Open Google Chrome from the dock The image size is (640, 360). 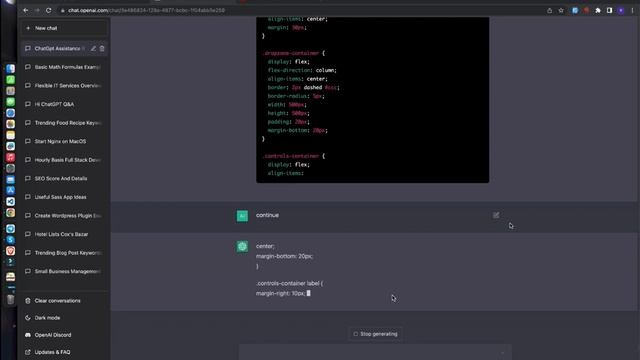pos(11,212)
